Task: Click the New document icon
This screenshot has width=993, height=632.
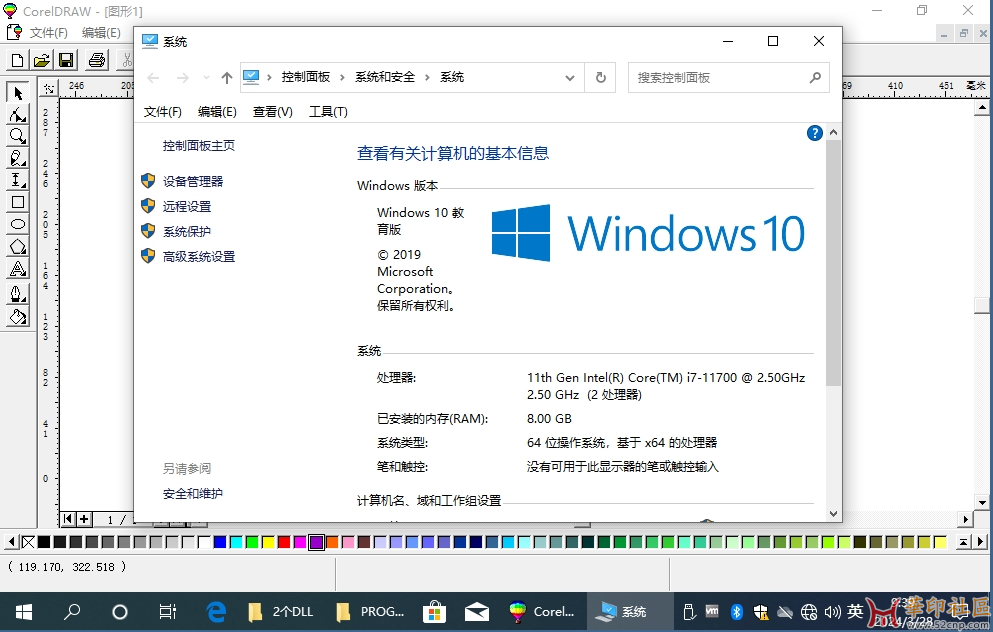Action: pyautogui.click(x=17, y=60)
